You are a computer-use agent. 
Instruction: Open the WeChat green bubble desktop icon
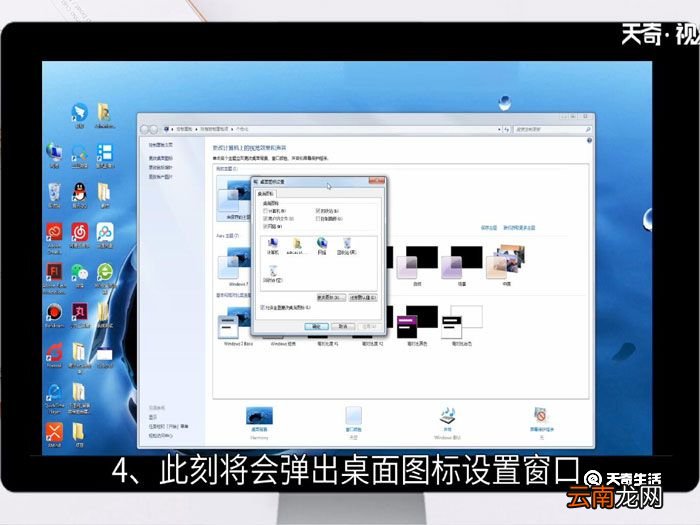coord(79,275)
